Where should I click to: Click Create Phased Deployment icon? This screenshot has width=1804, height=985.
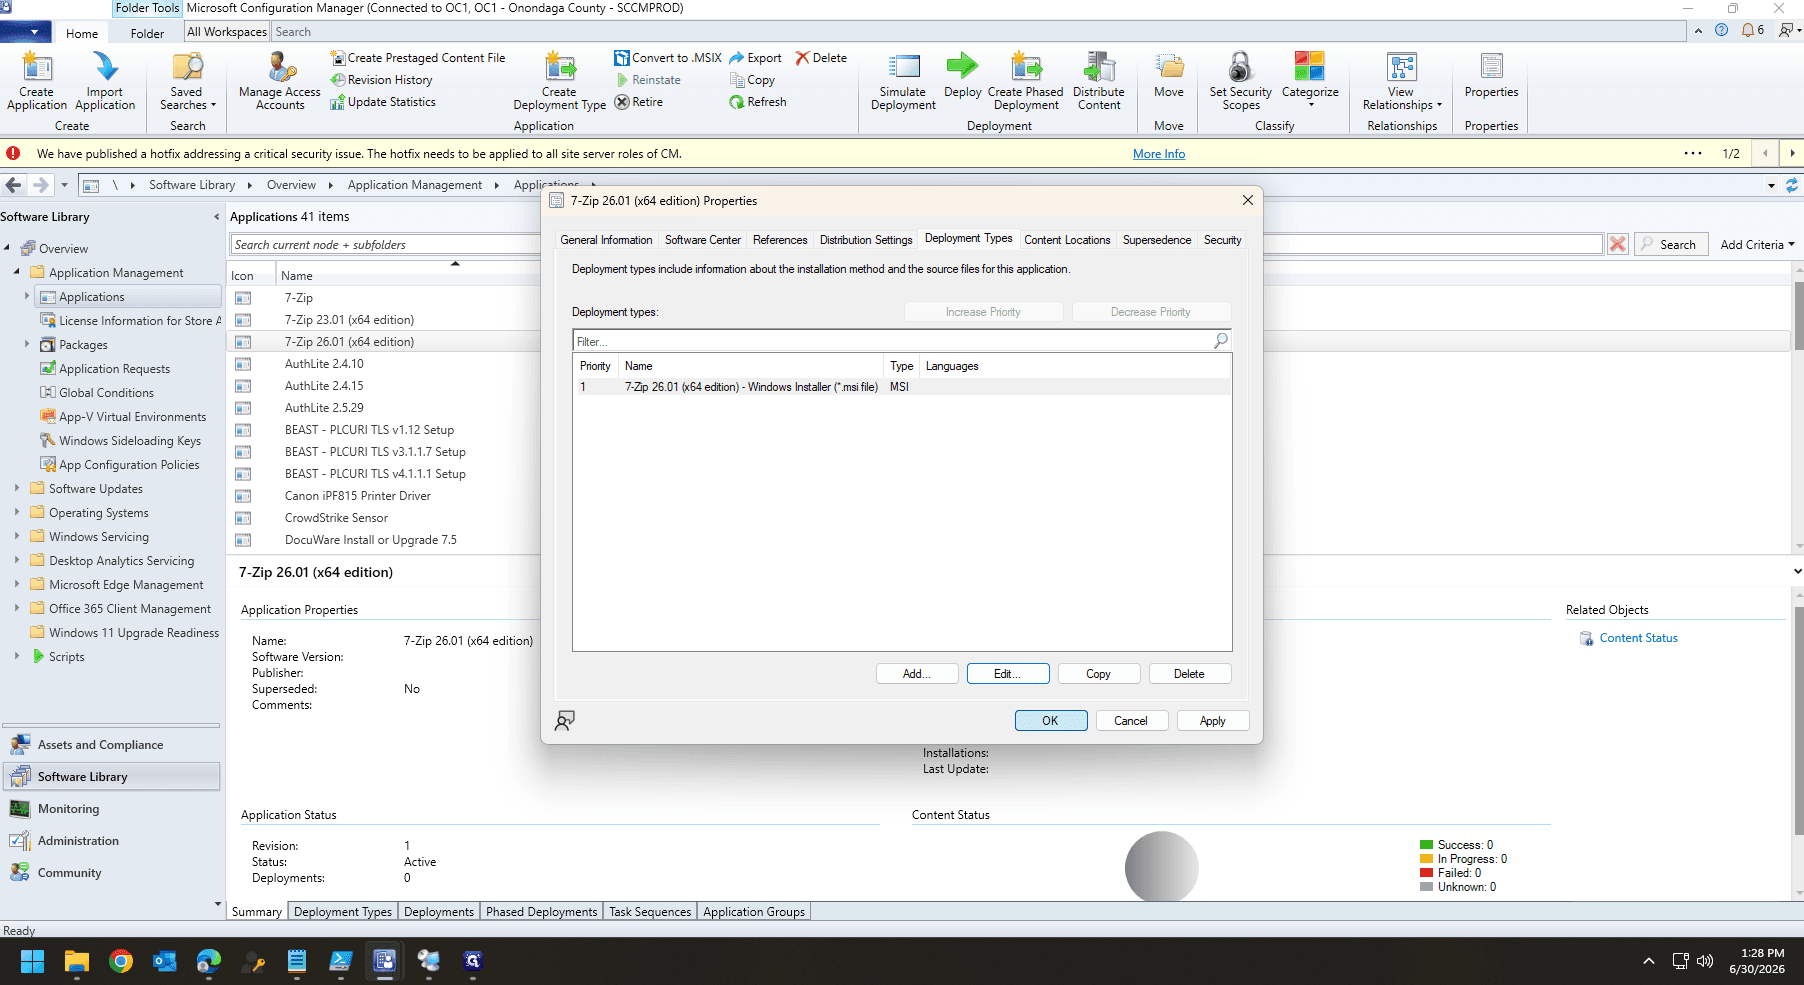coord(1026,81)
